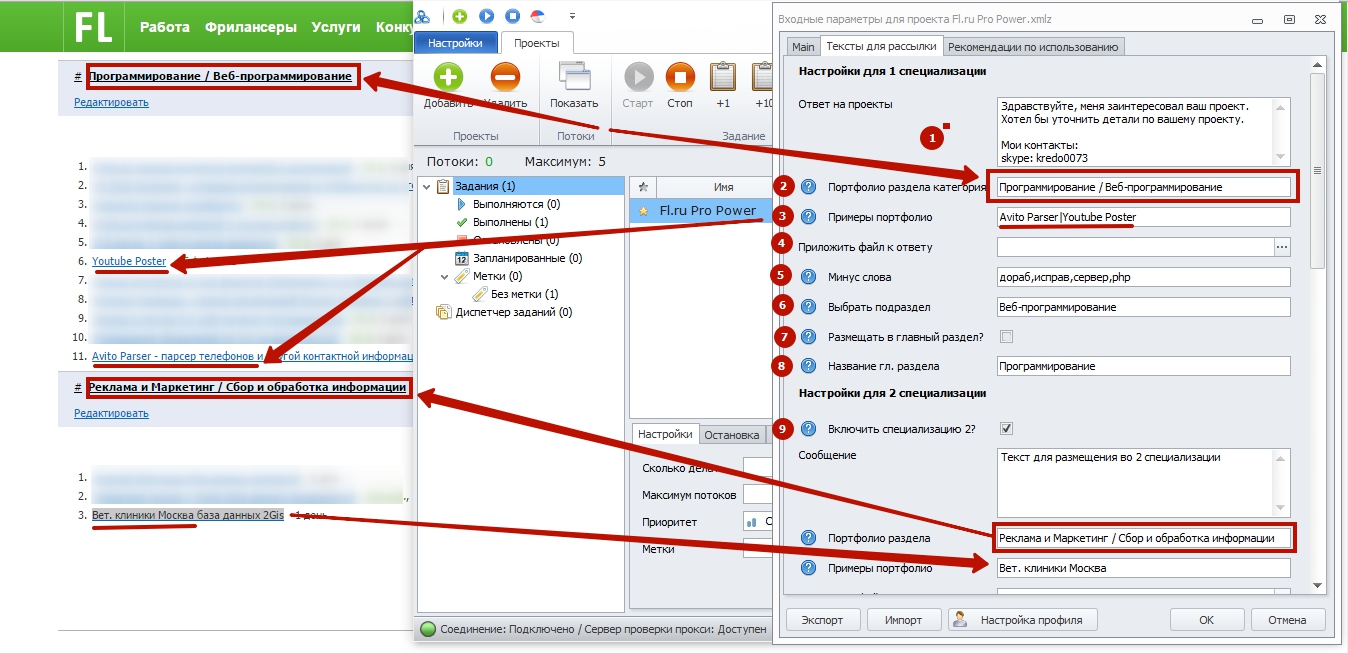This screenshot has height=653, width=1348.
Task: Click the Импорт button
Action: tap(903, 620)
